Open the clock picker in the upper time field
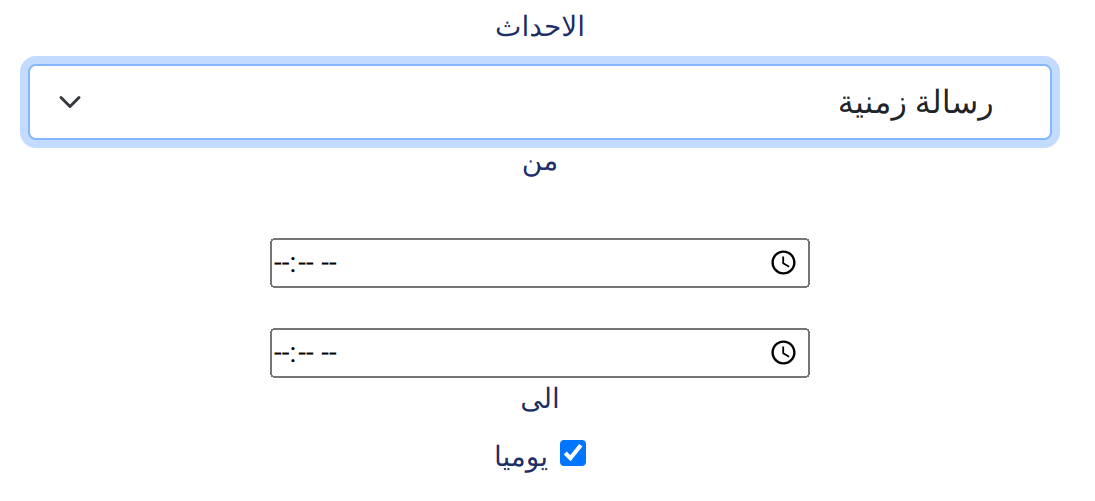The width and height of the screenshot is (1095, 501). tap(783, 263)
